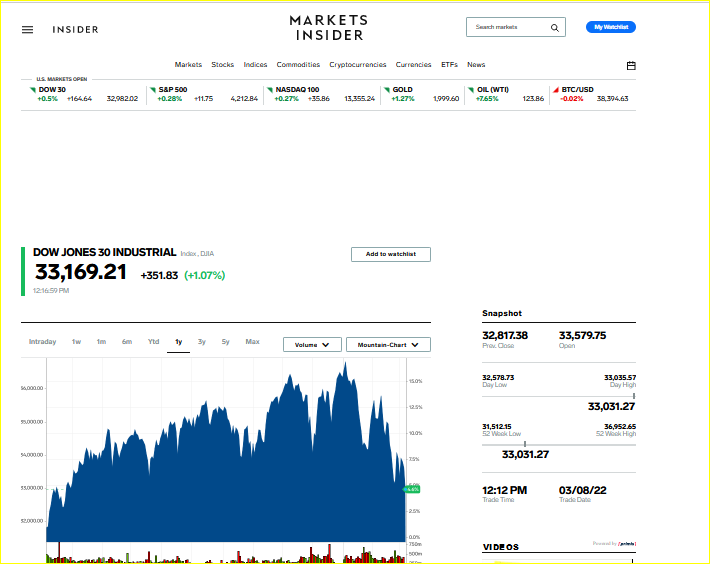Click Add to watchlist button
This screenshot has height=564, width=710.
tap(391, 254)
